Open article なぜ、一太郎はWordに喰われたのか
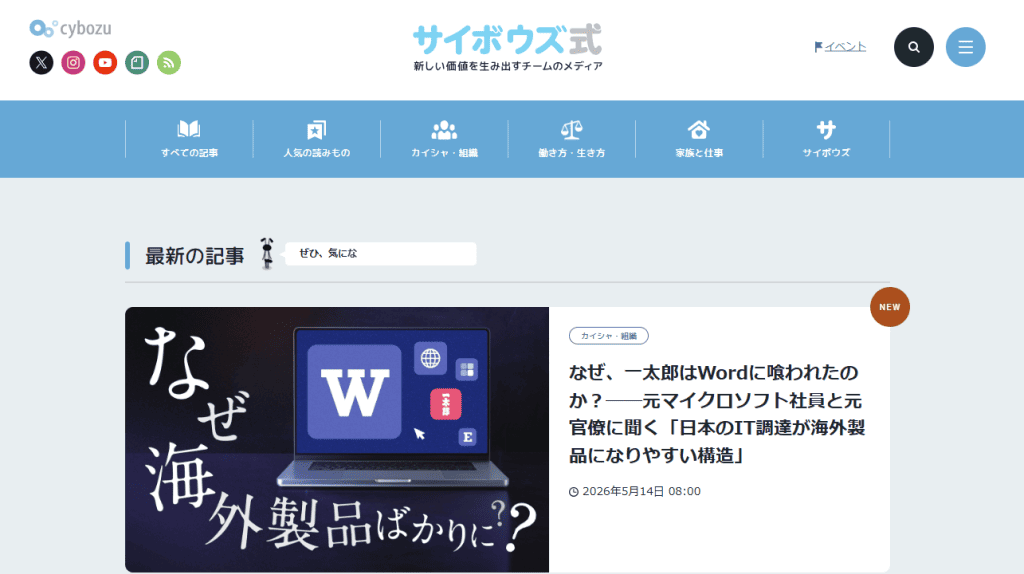The width and height of the screenshot is (1024, 574). [x=716, y=414]
